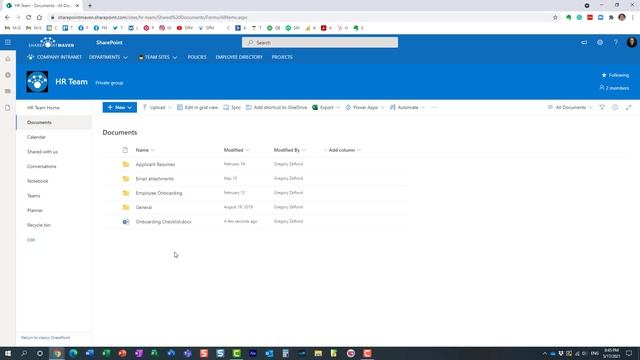
Task: Click Edit link under left navigation
Action: click(31, 240)
